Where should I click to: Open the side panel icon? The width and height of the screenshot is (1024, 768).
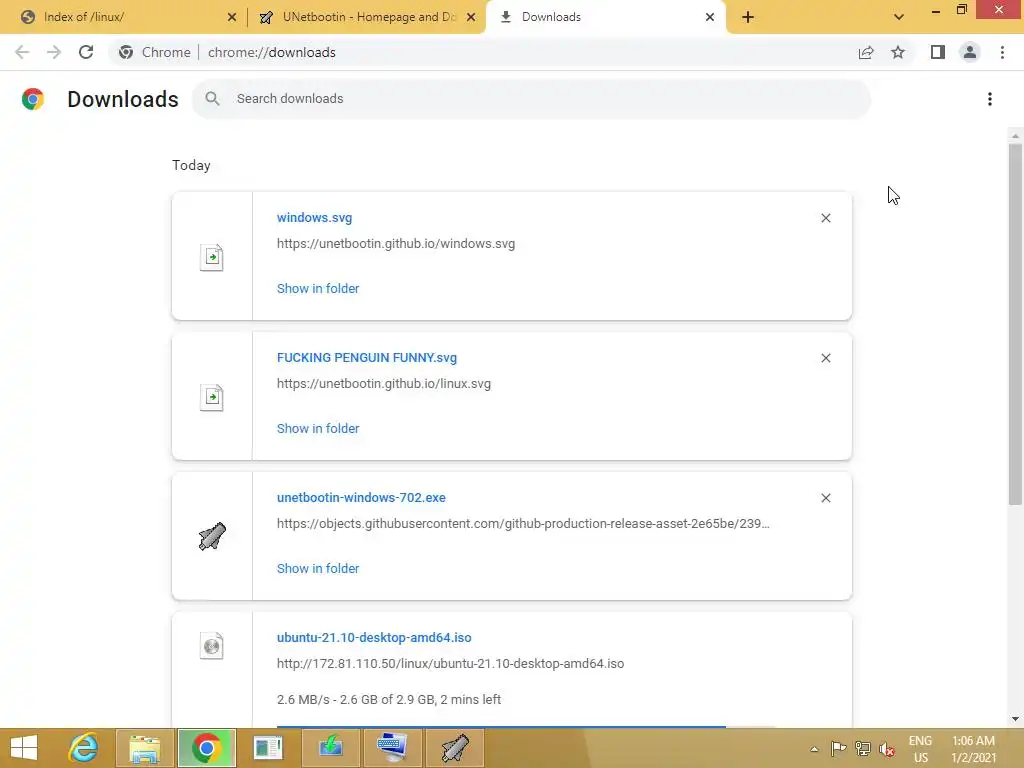(x=938, y=52)
